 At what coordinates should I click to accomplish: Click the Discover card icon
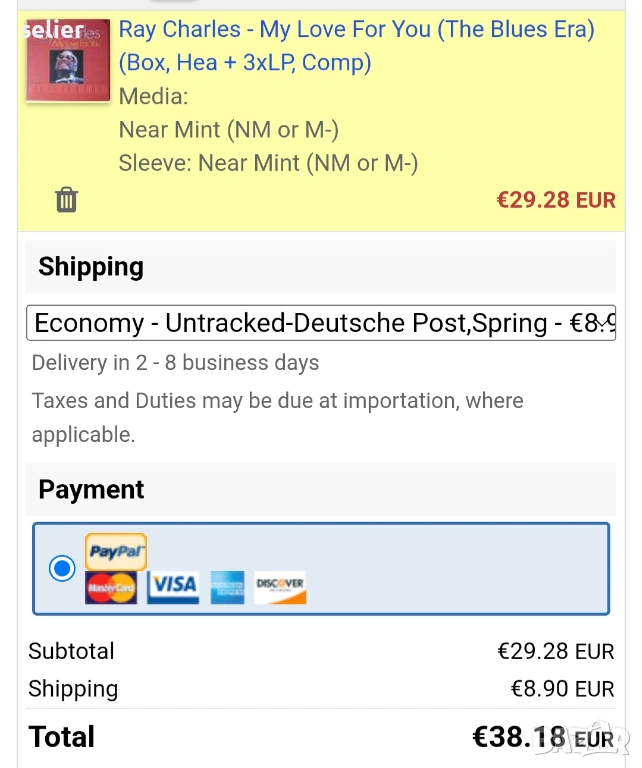click(280, 587)
